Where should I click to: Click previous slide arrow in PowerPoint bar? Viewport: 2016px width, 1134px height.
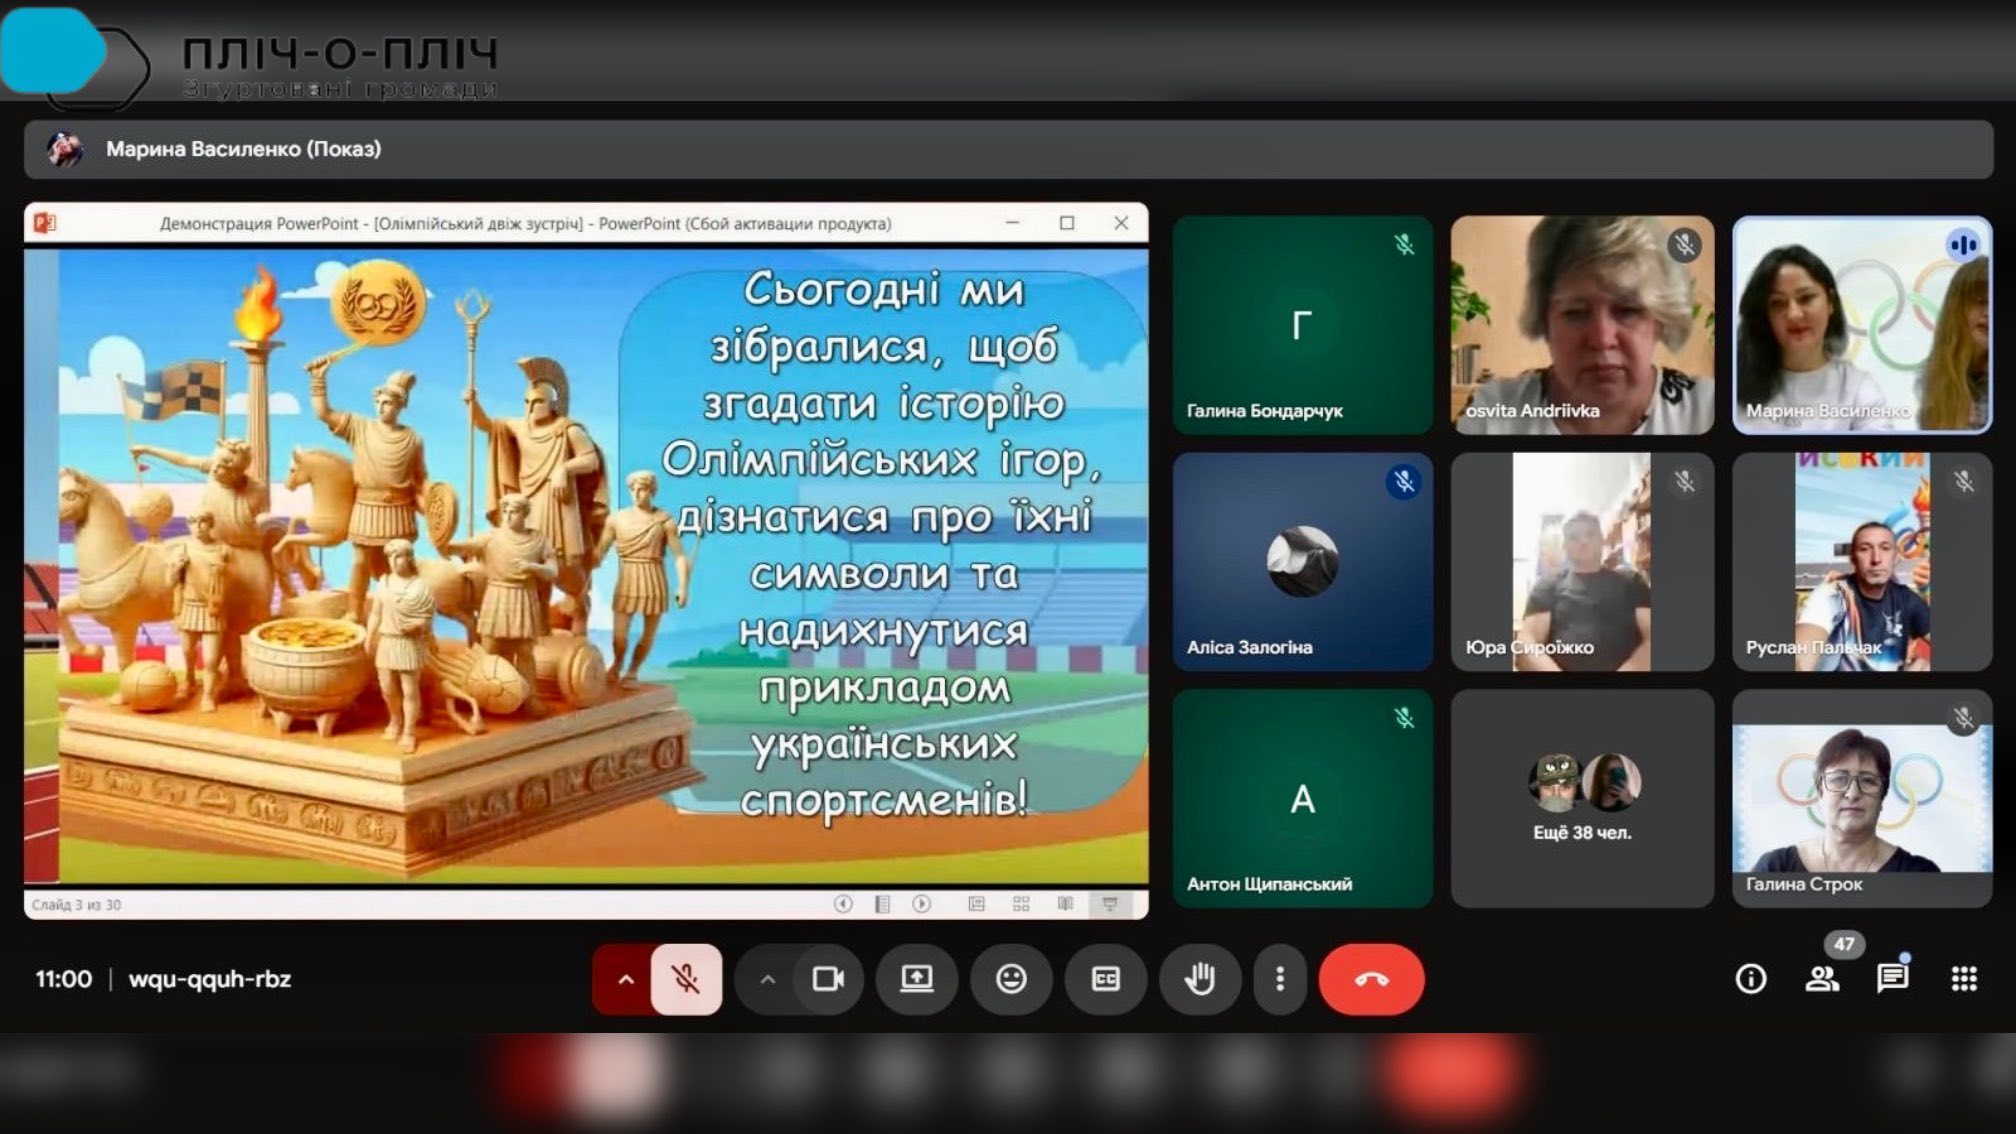(843, 904)
